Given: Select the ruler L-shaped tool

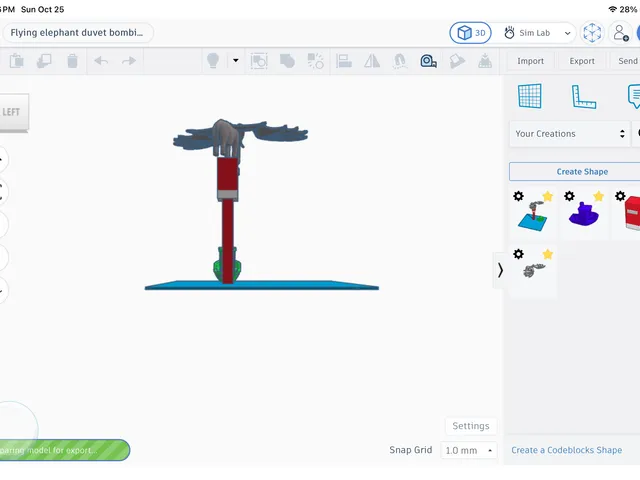Looking at the screenshot, I should coord(584,97).
